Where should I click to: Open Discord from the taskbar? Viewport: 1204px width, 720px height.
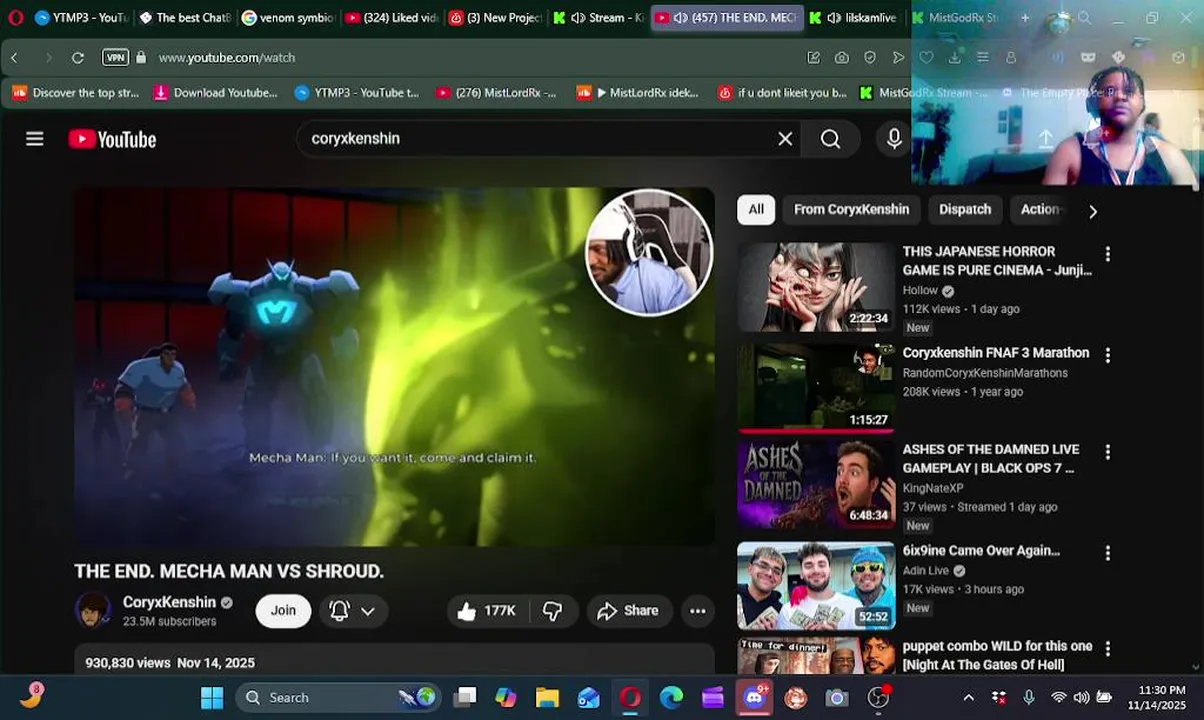pyautogui.click(x=754, y=698)
